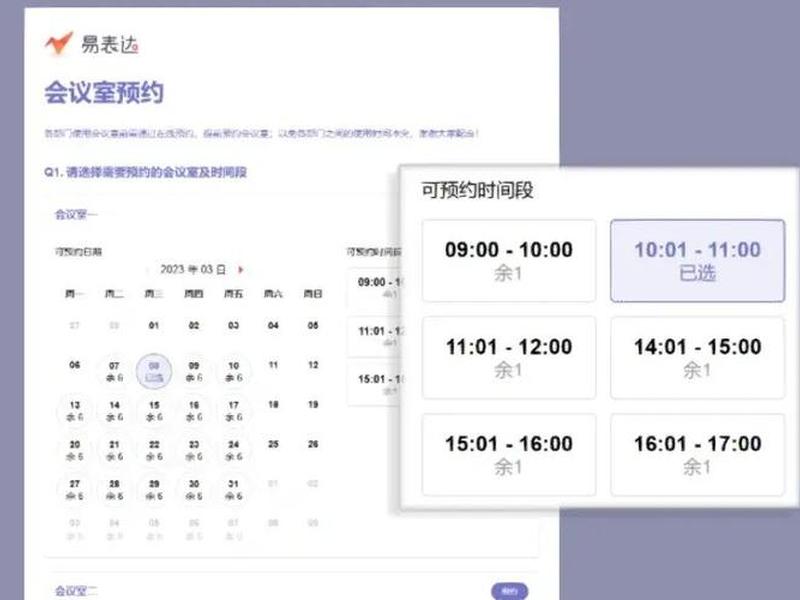Click Saturday date 18
The image size is (800, 600).
click(x=273, y=405)
